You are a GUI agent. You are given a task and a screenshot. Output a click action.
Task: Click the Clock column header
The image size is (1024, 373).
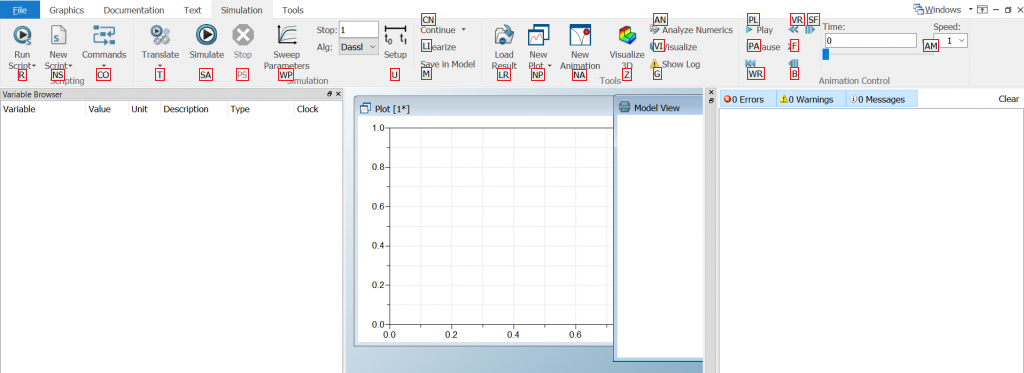coord(318,109)
